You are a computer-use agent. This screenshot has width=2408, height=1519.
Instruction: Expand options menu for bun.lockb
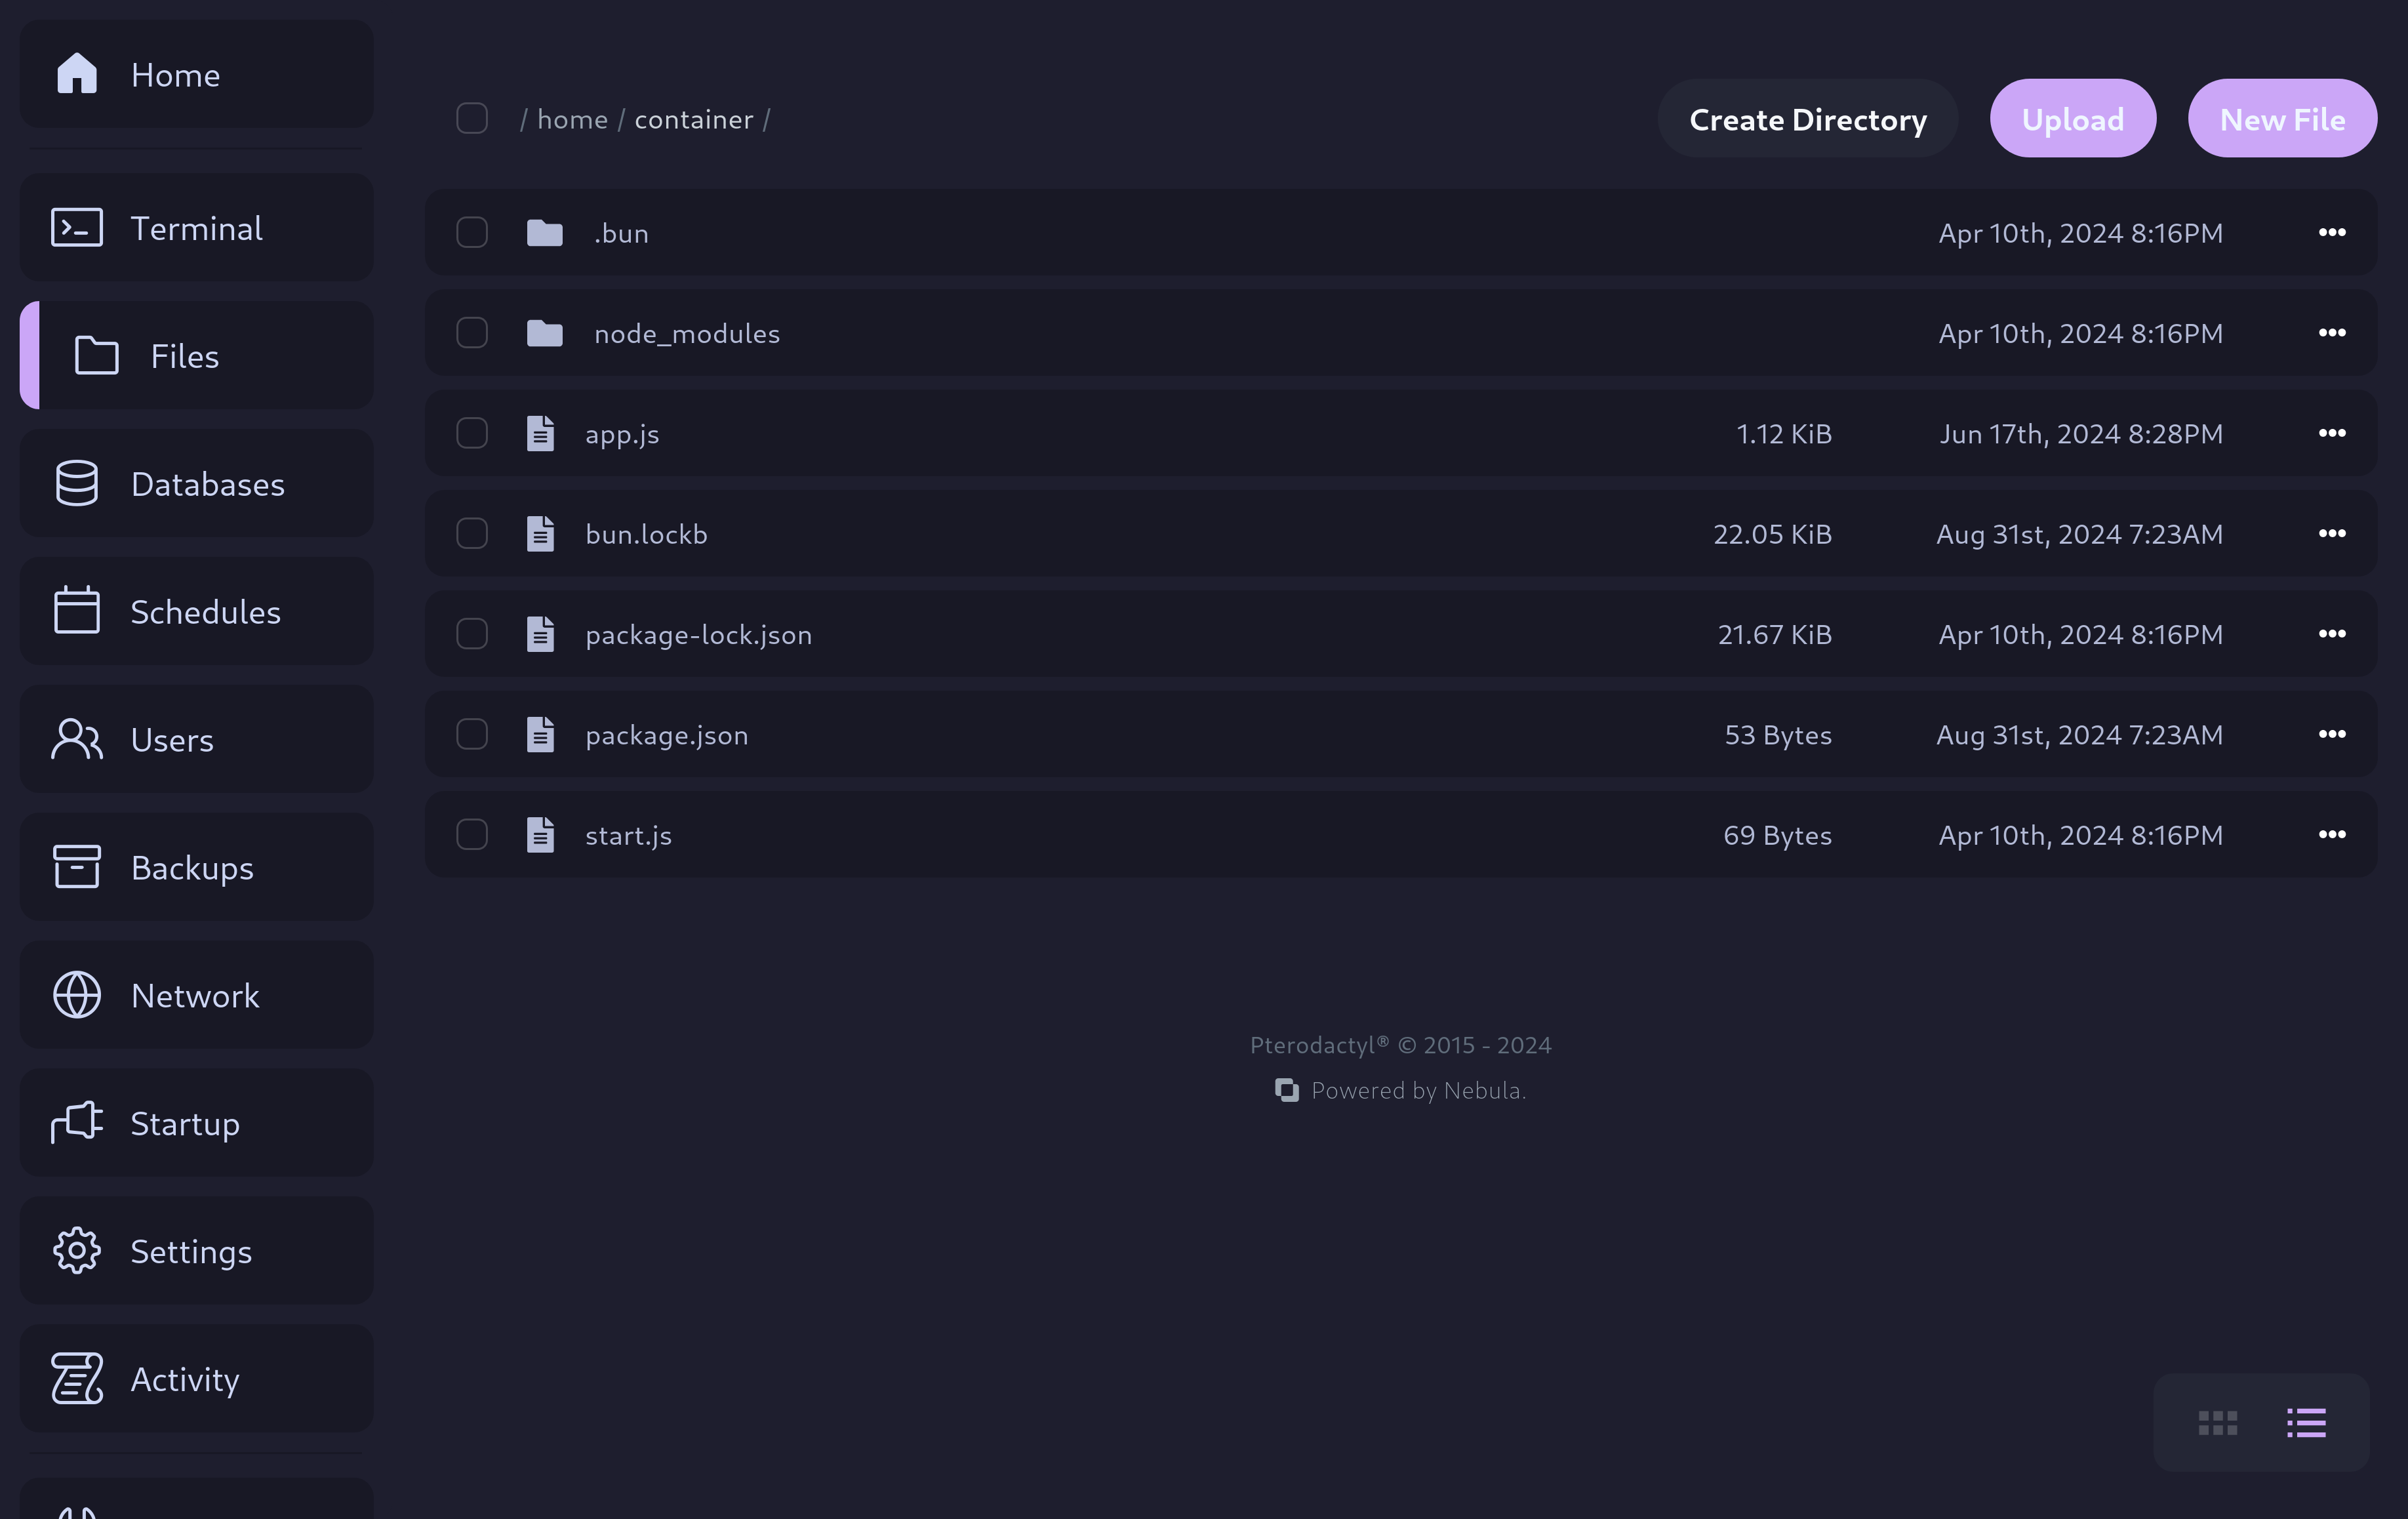point(2333,532)
